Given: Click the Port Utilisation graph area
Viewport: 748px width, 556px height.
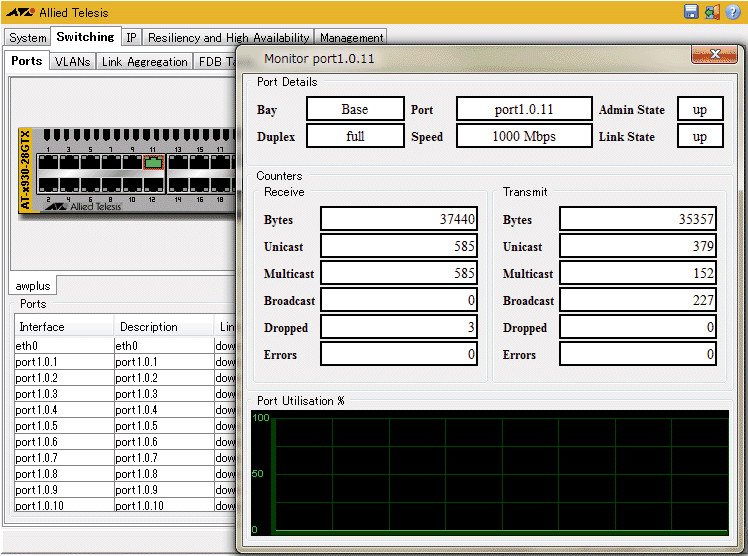Looking at the screenshot, I should coord(489,472).
